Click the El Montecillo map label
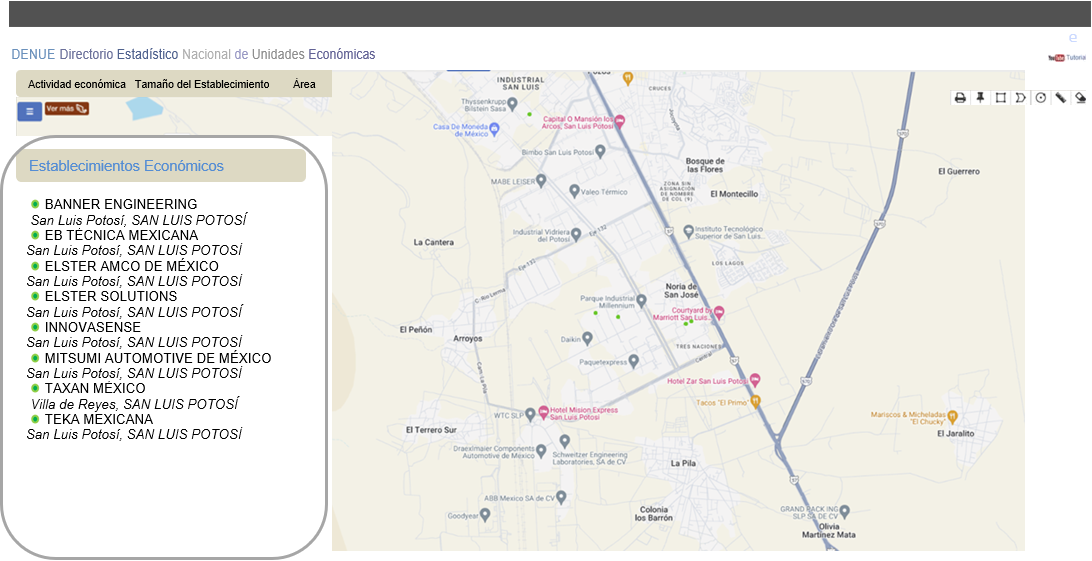This screenshot has height=561, width=1092. 734,194
